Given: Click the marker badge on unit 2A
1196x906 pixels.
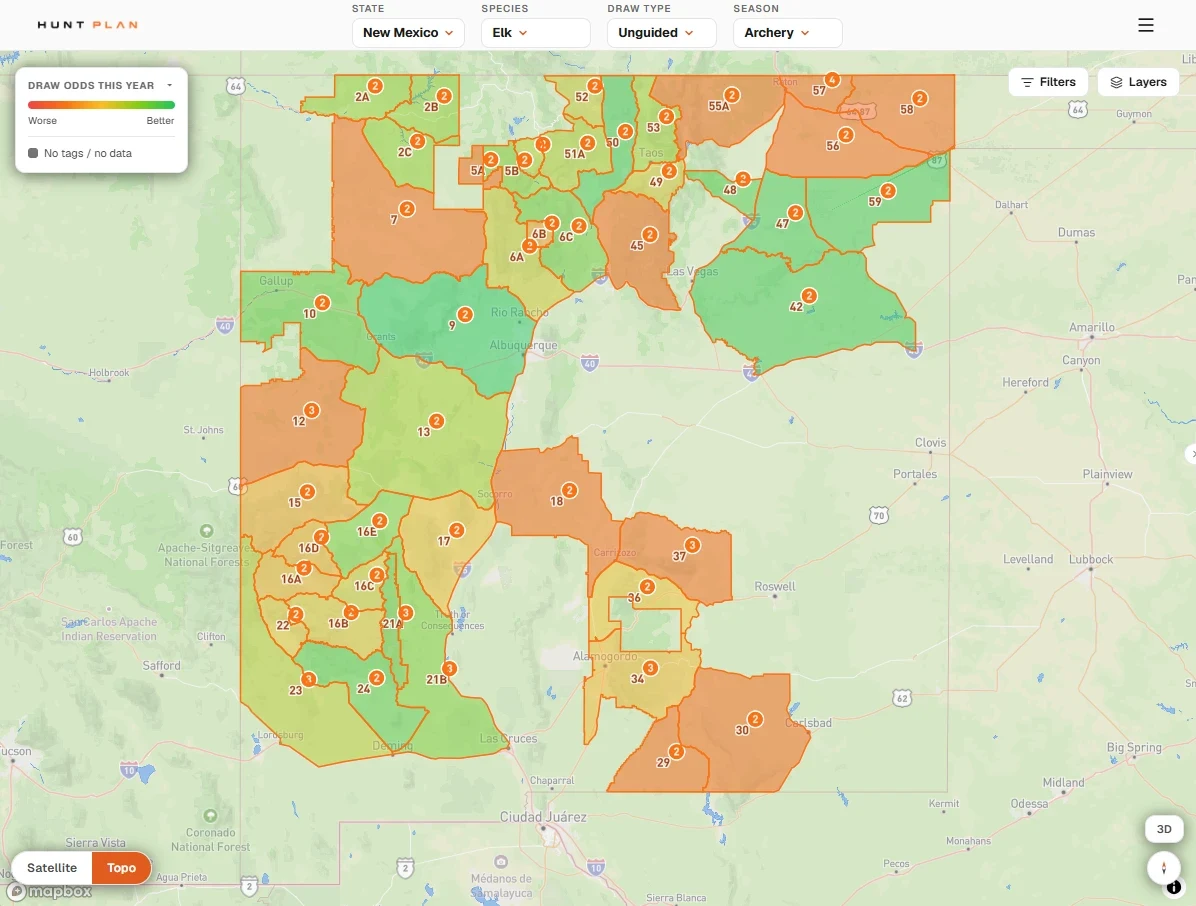Looking at the screenshot, I should [375, 86].
